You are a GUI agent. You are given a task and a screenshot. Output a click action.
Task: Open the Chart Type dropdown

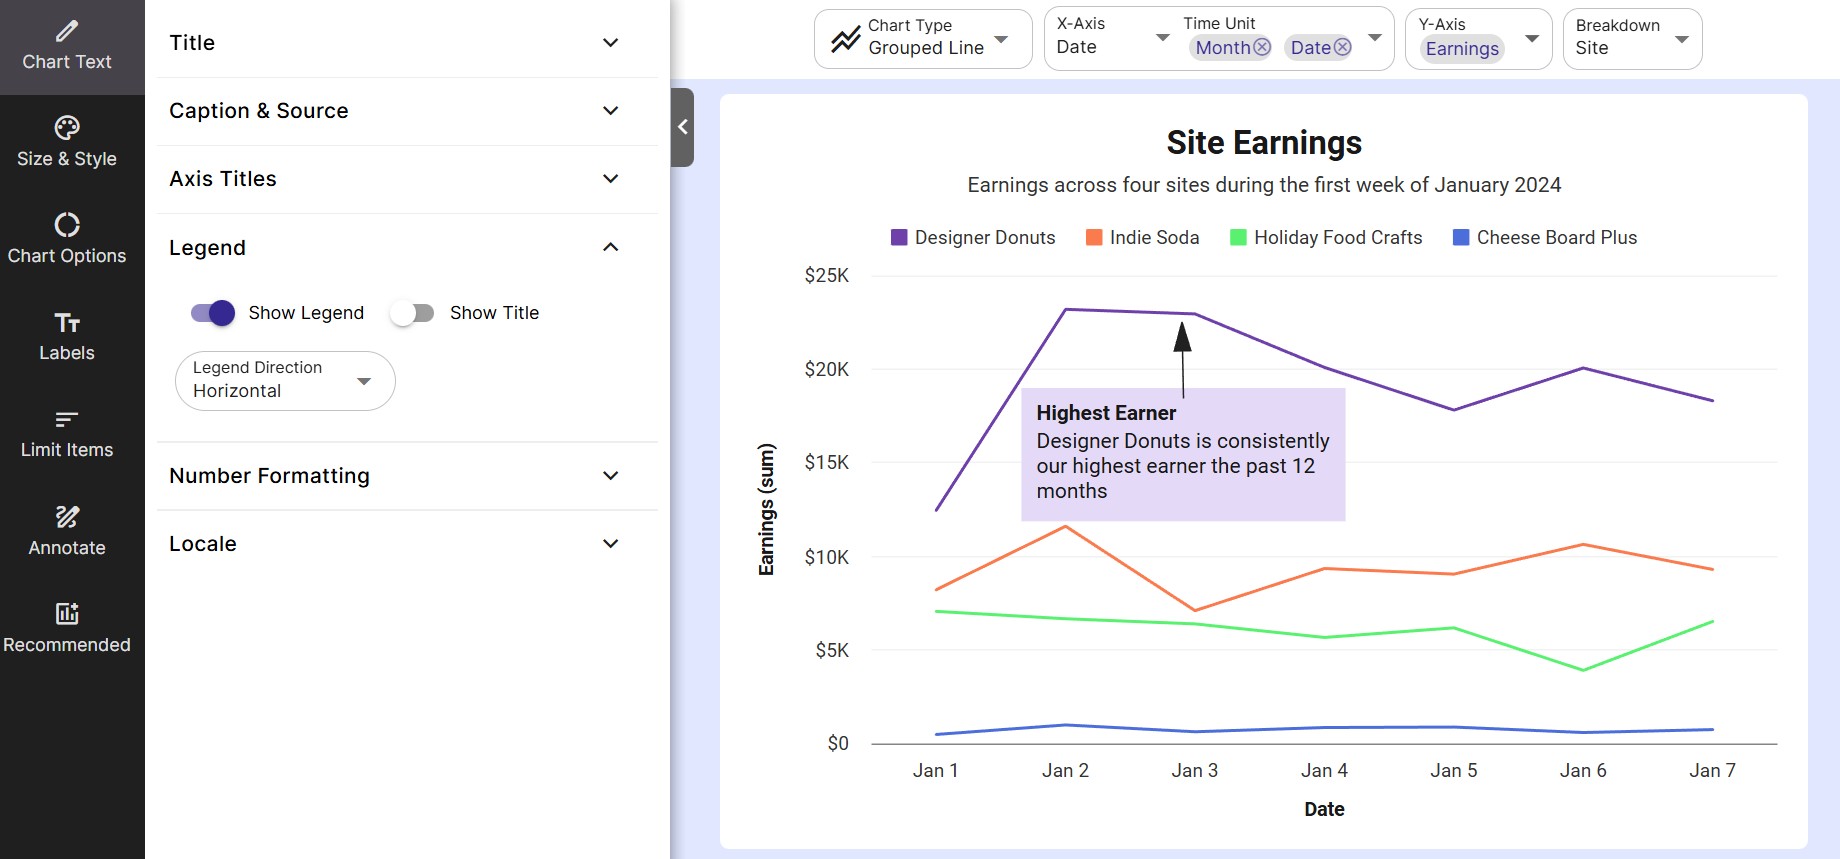922,39
